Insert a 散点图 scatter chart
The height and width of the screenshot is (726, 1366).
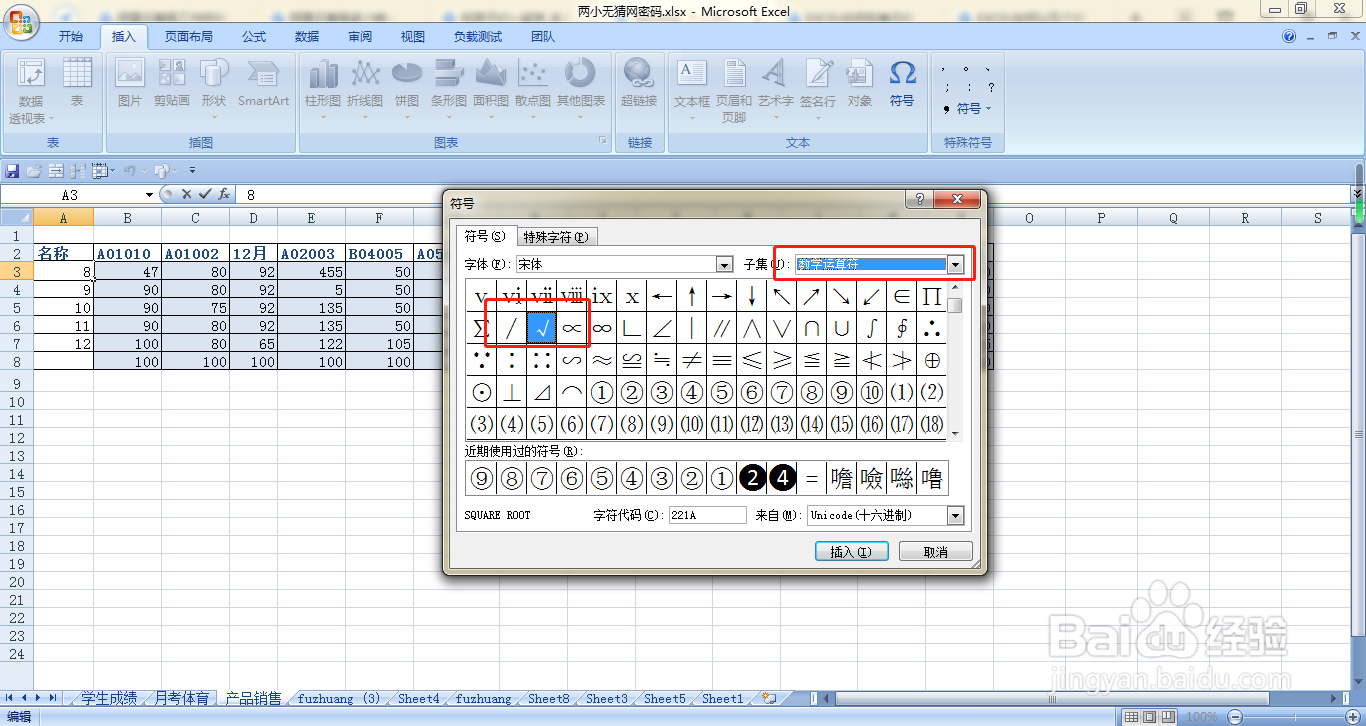click(x=533, y=88)
